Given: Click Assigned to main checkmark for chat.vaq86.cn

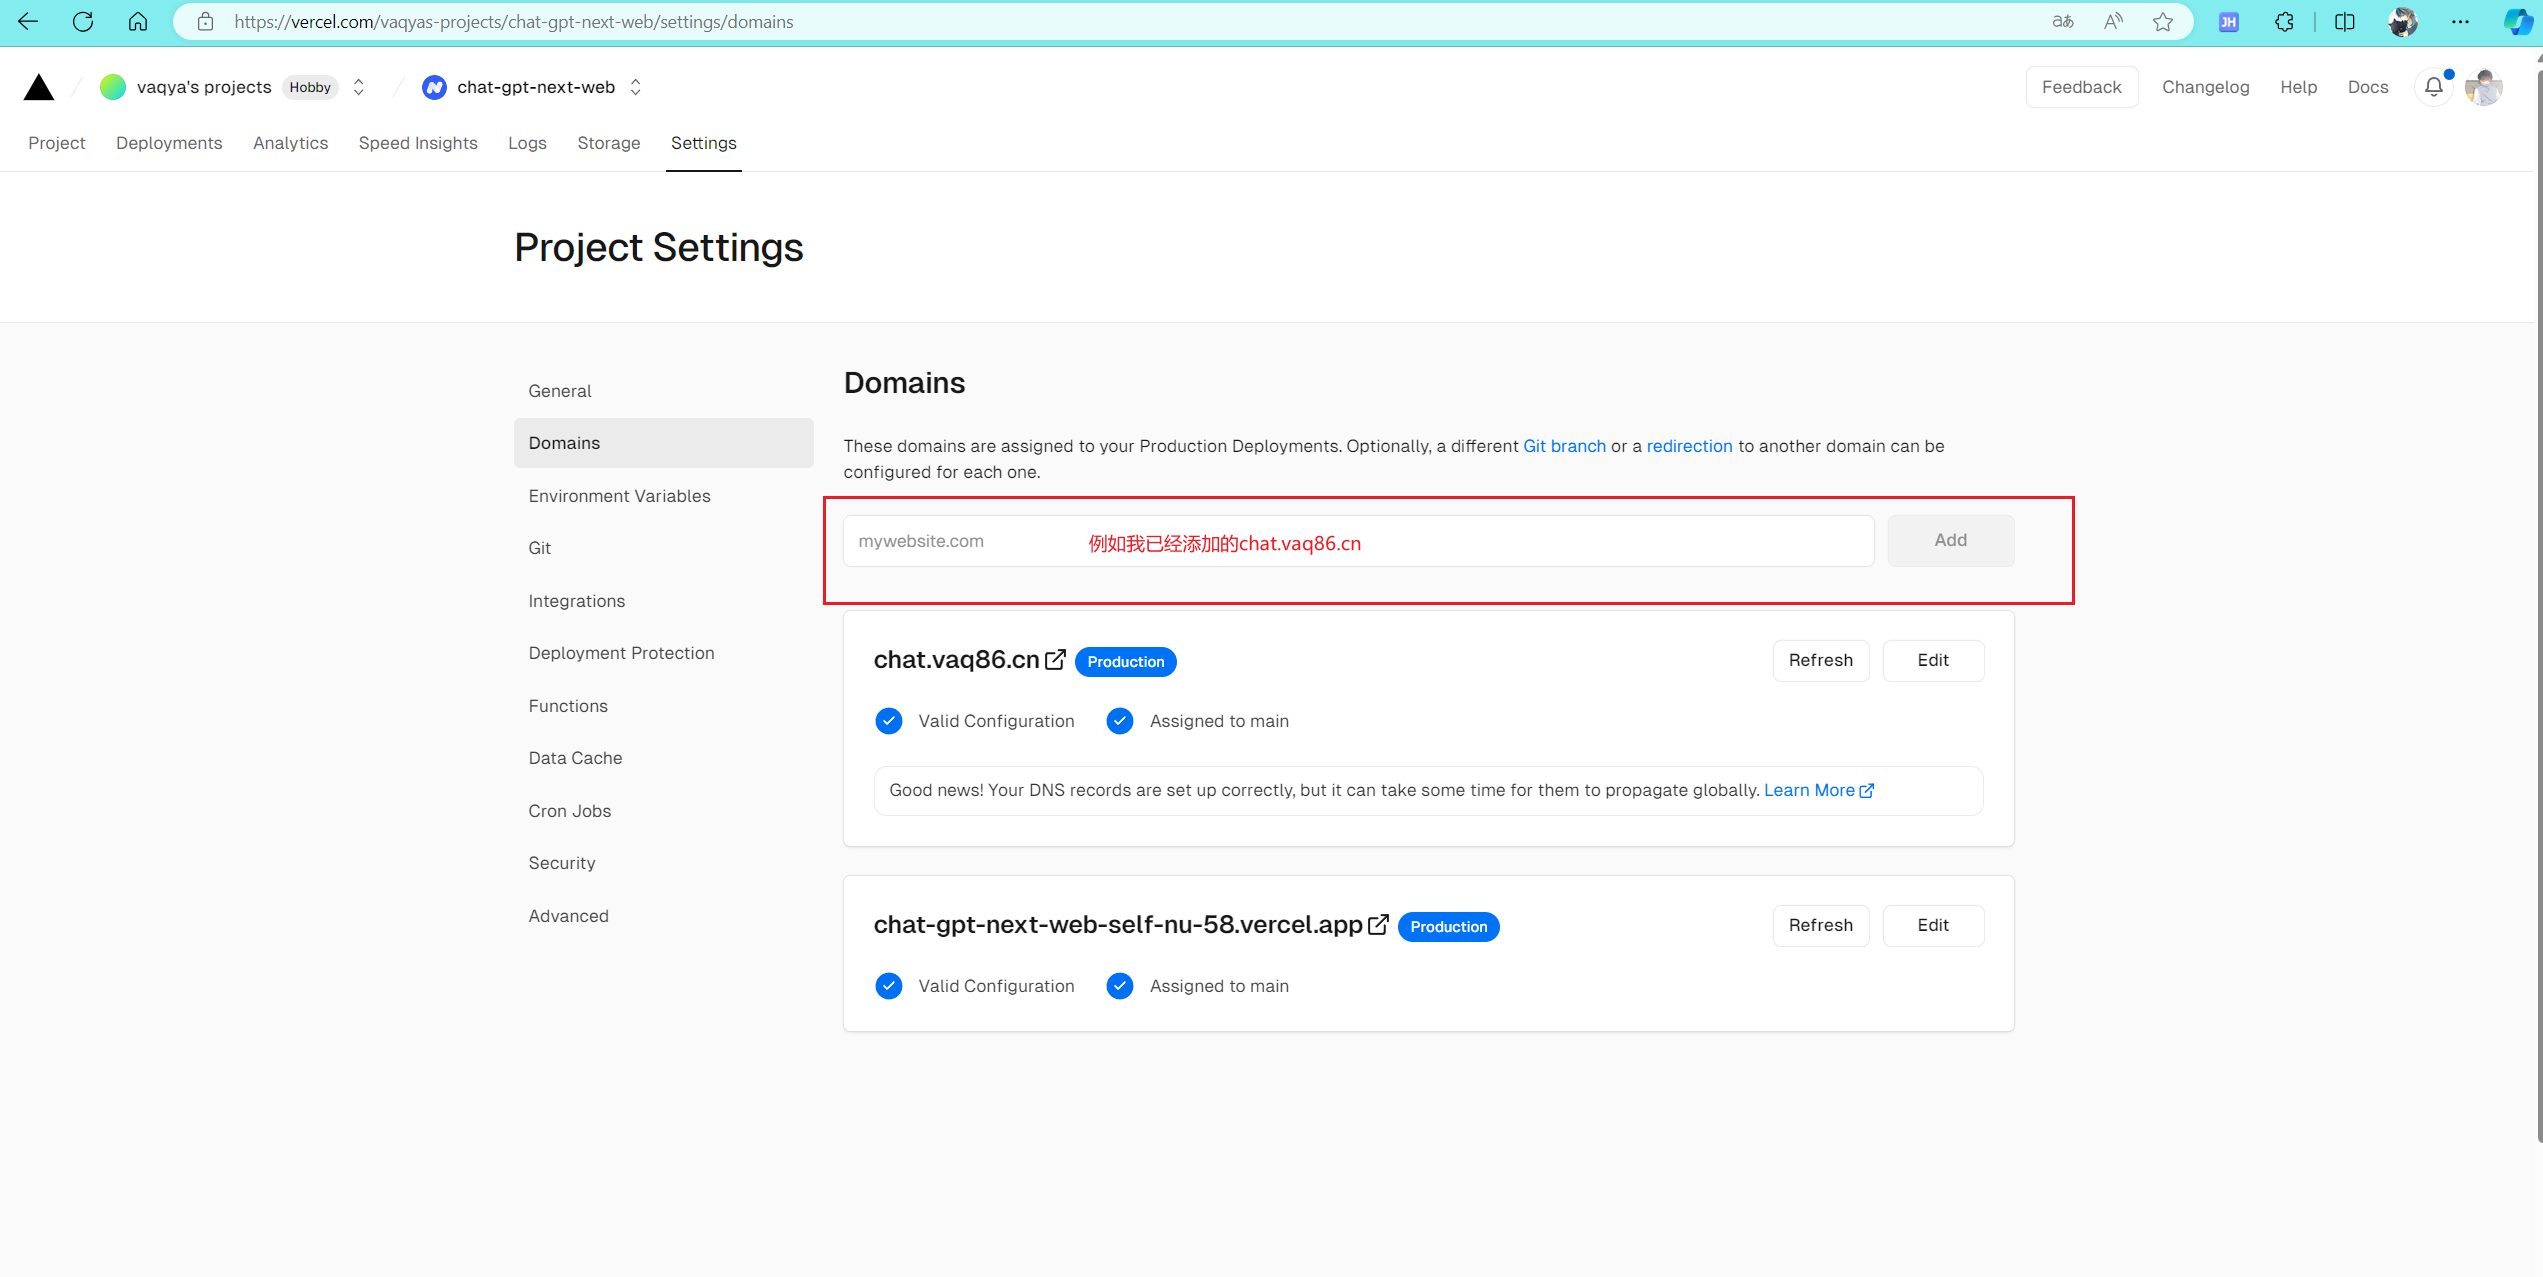Looking at the screenshot, I should (x=1120, y=721).
